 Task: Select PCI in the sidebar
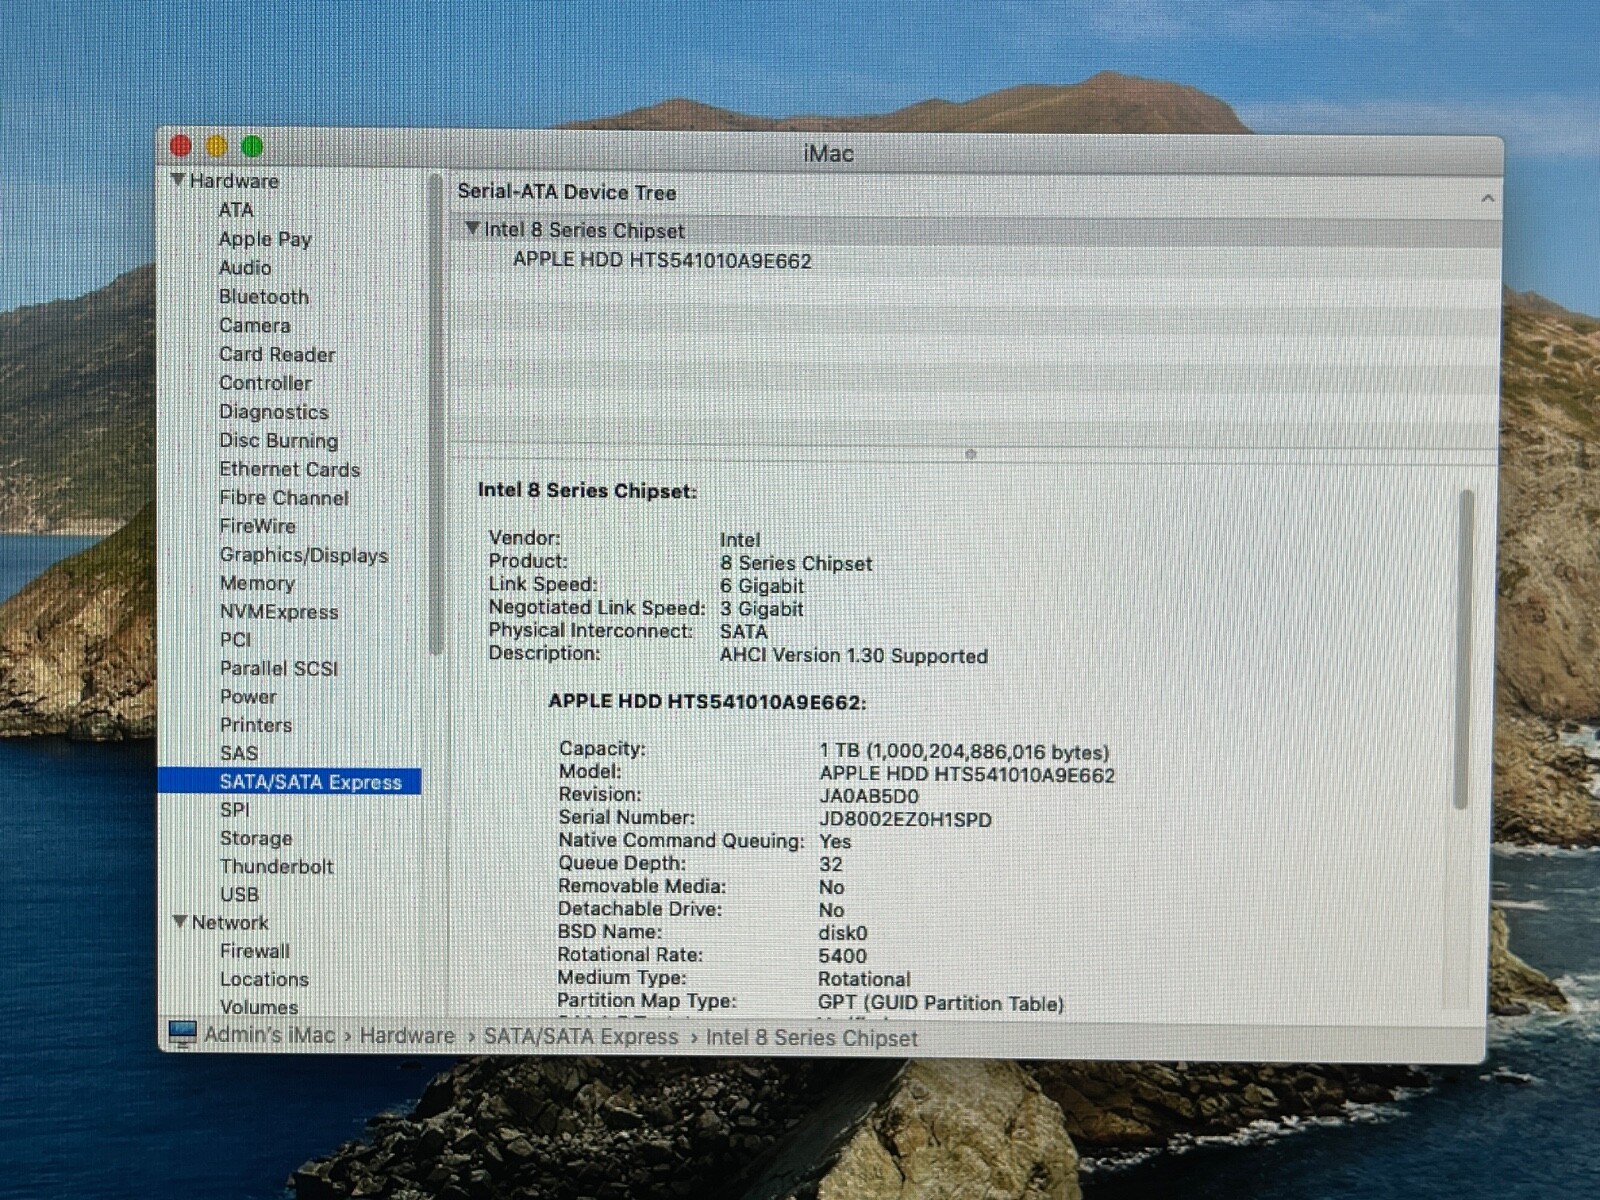(236, 640)
